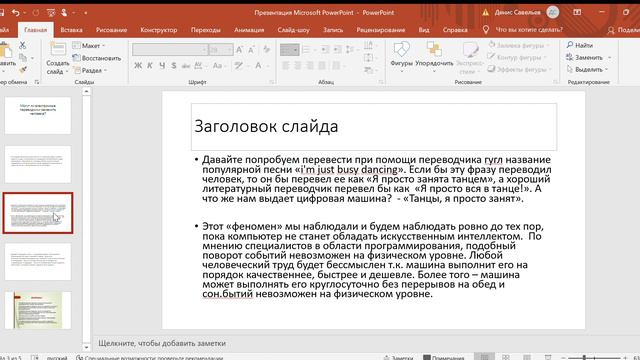This screenshot has width=640, height=360.
Task: Select the Format Painter brush icon
Action: coord(23,70)
